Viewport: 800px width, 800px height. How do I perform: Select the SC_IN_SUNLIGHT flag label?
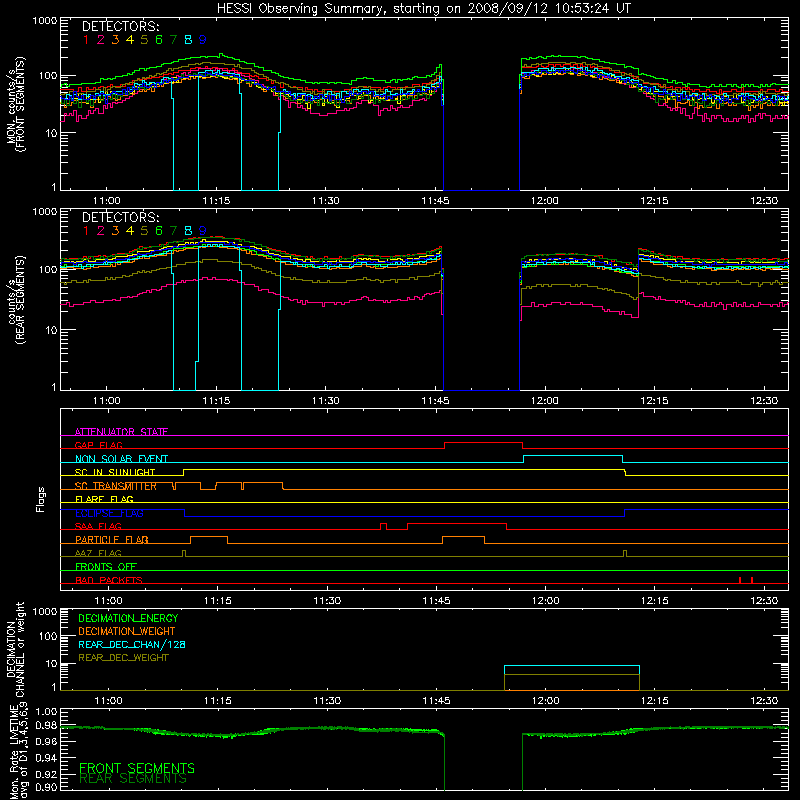(115, 472)
